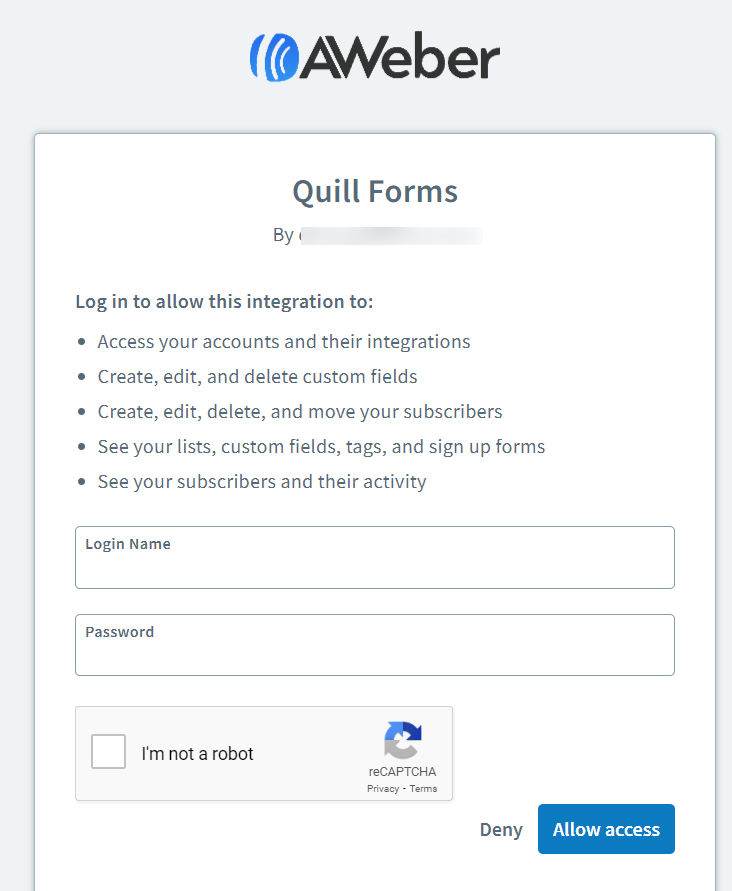
Task: Click the Password field label
Action: [120, 632]
